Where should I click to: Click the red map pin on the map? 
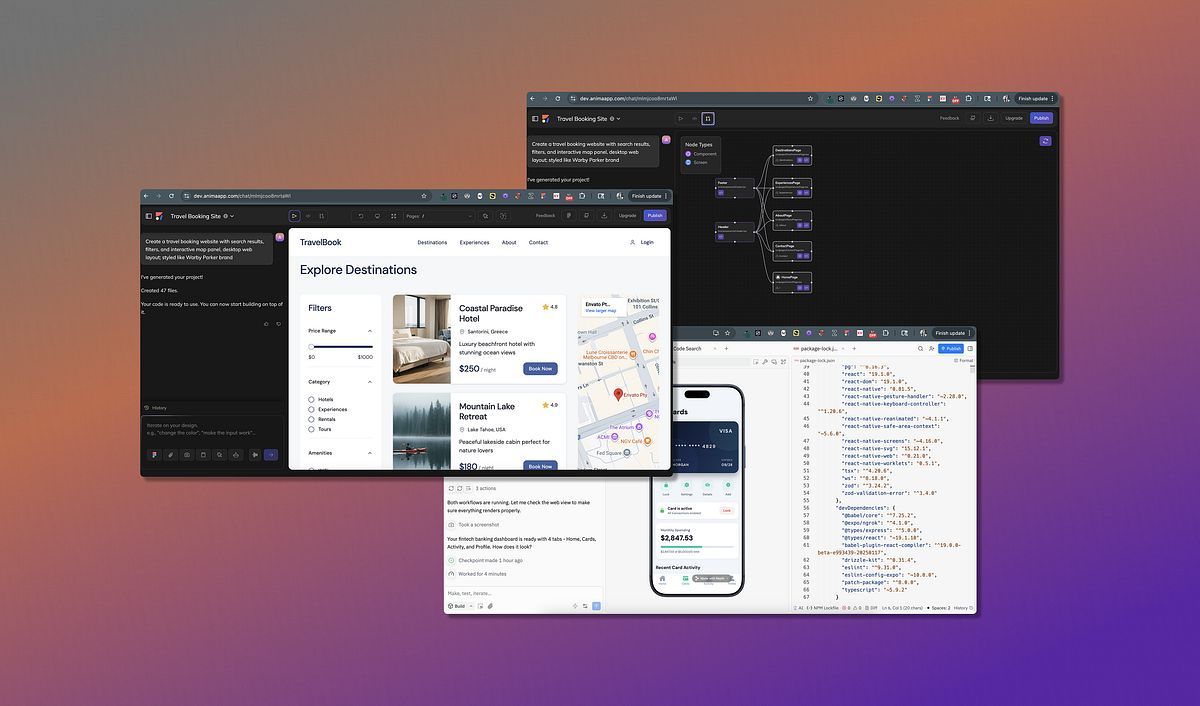click(618, 394)
